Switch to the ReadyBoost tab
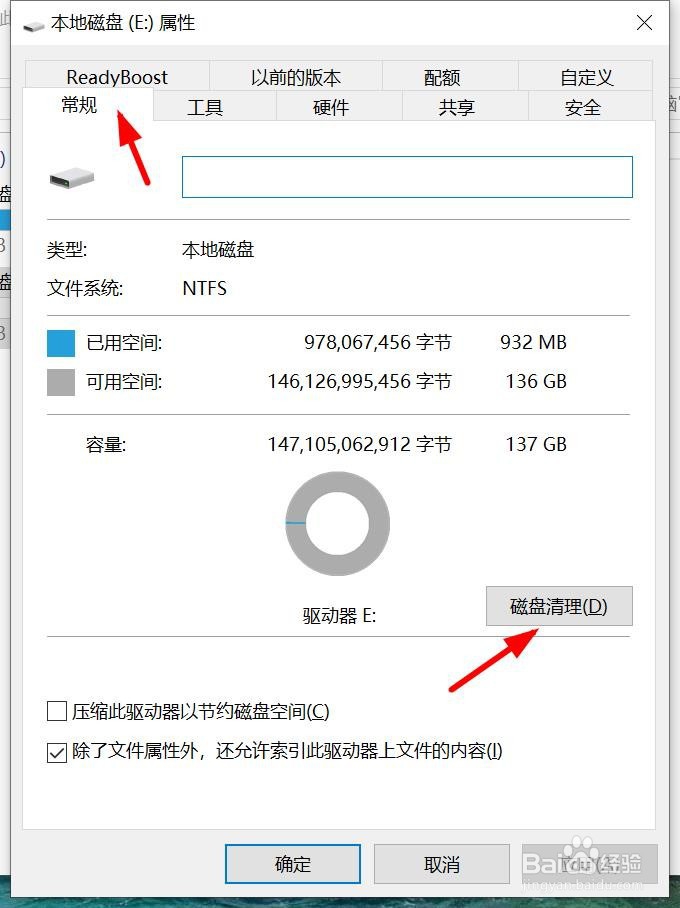 click(x=117, y=76)
